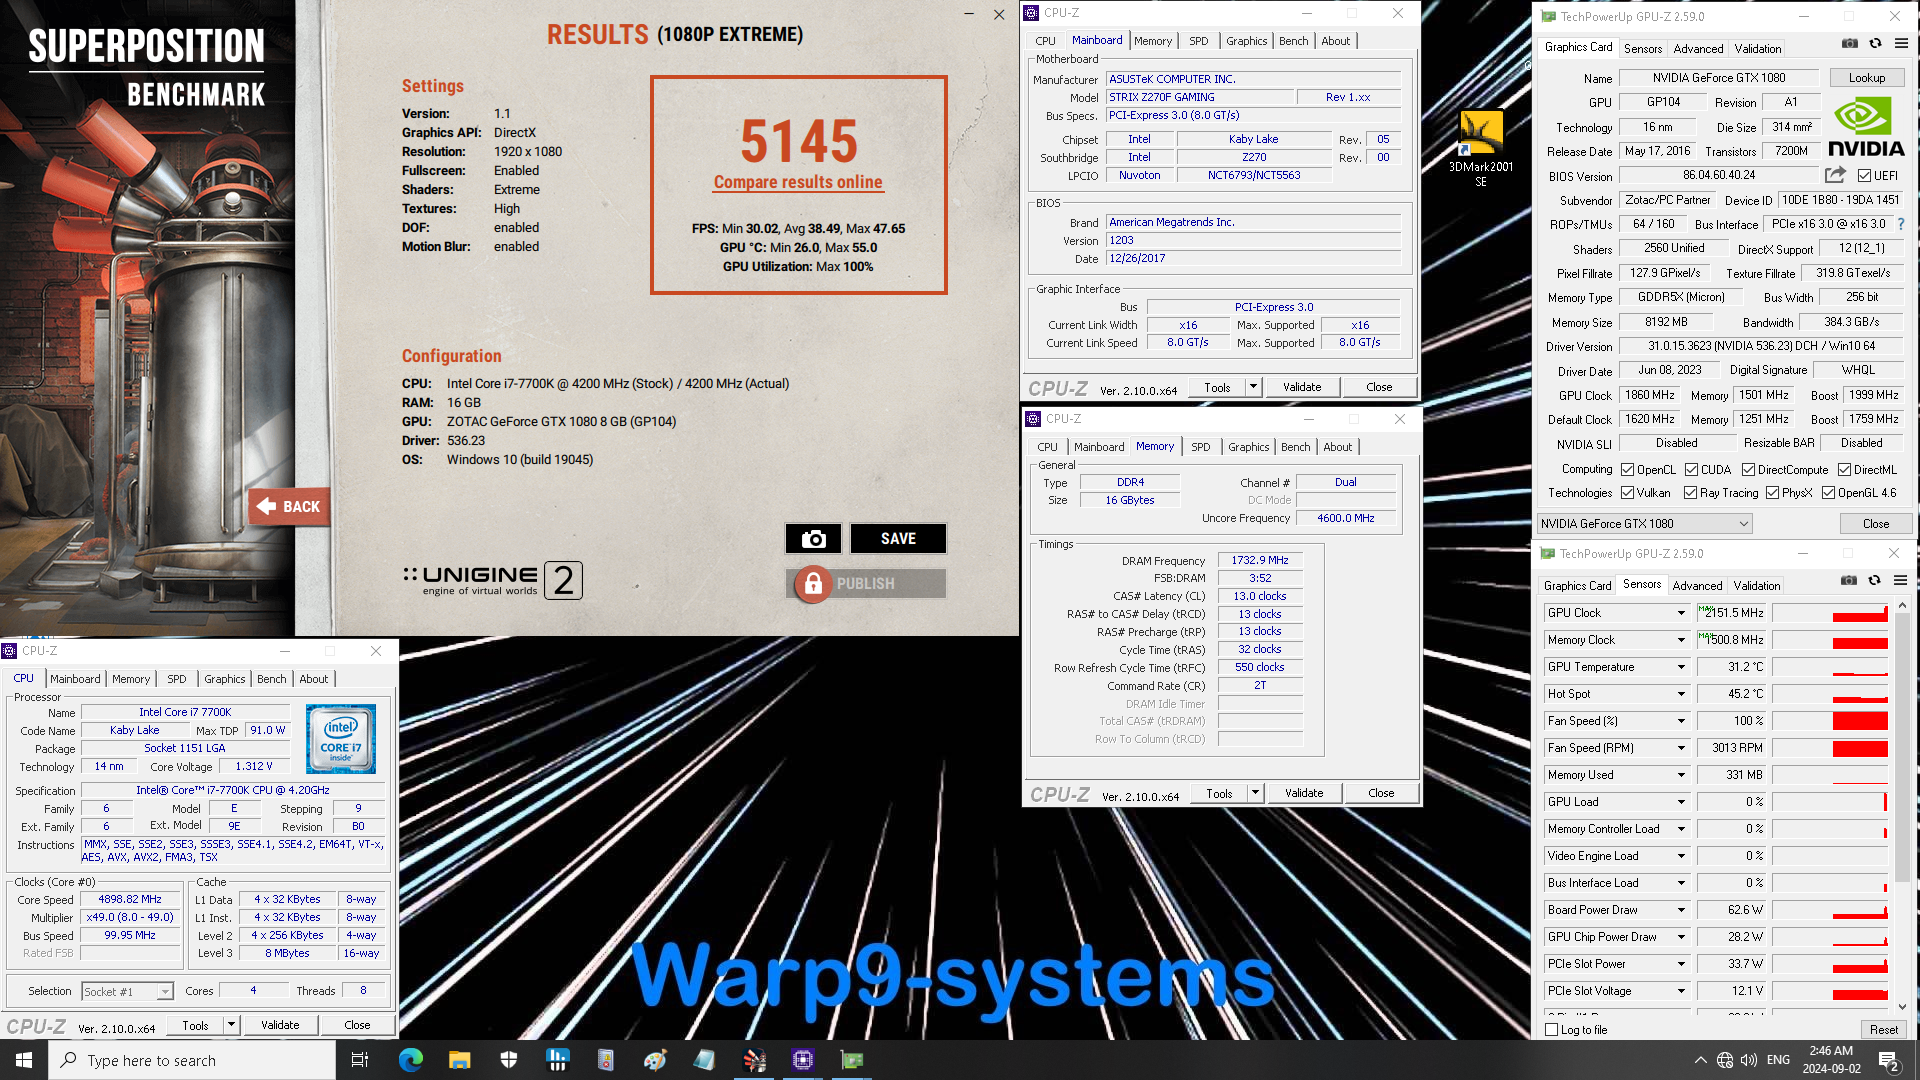Screen dimensions: 1920x1080
Task: Click the SAVE button in Superposition
Action: coord(898,539)
